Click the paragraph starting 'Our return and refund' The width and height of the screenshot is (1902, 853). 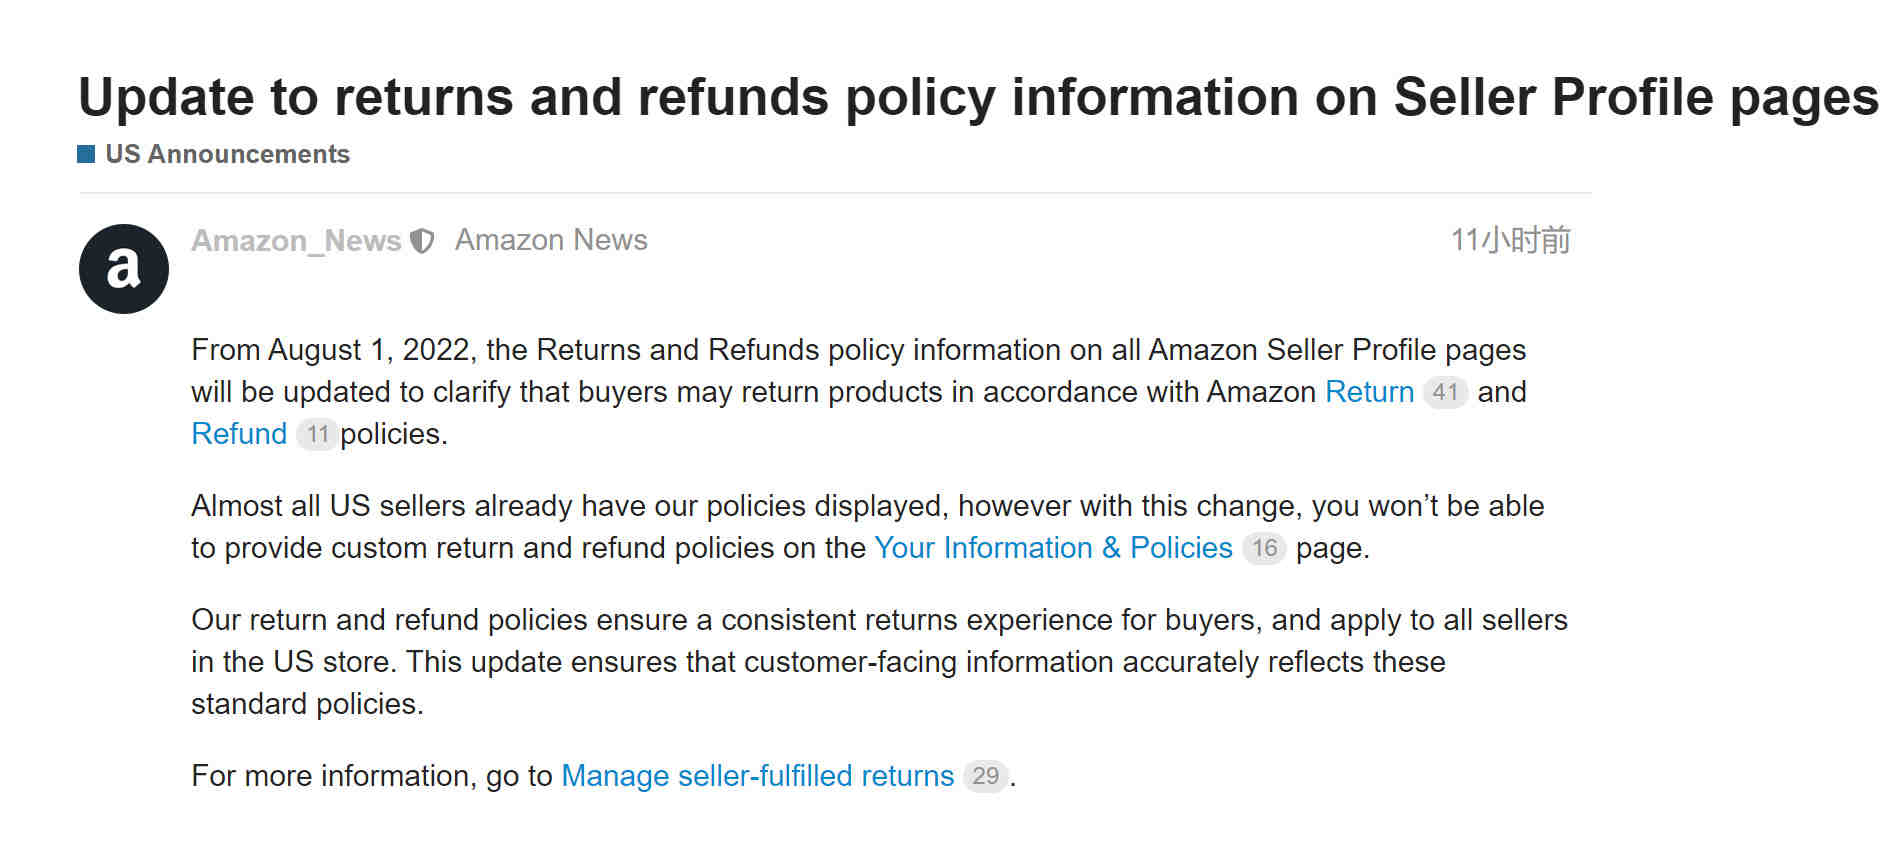point(879,662)
